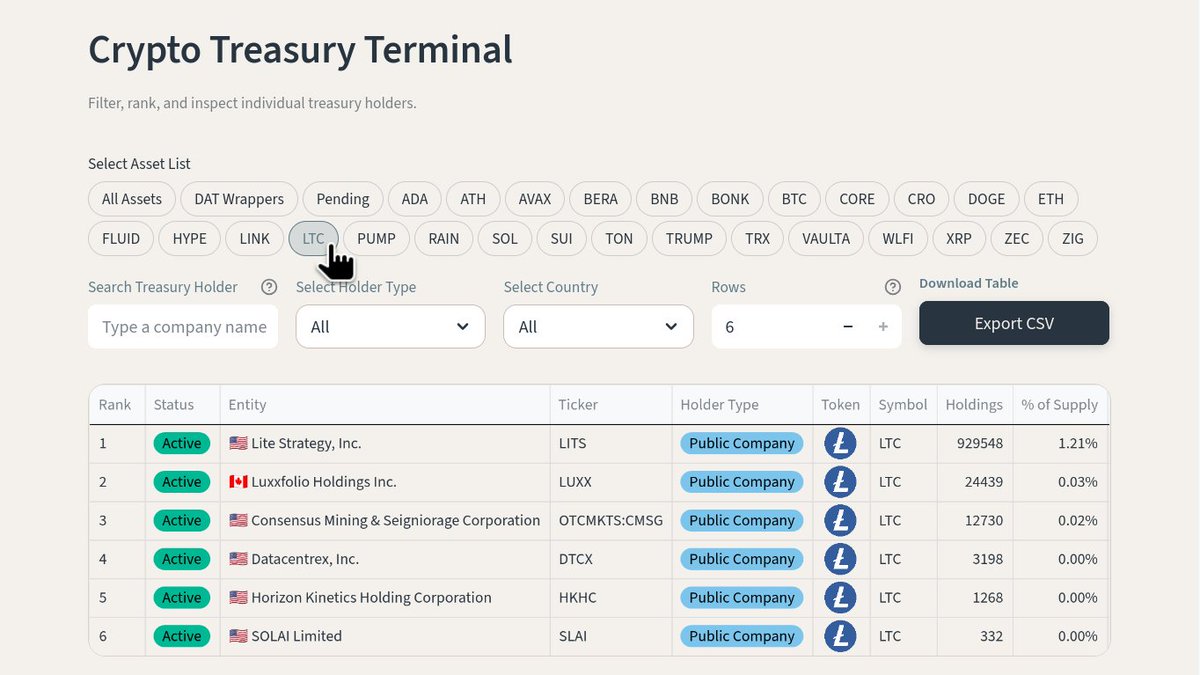Select the HYPE asset chip

pyautogui.click(x=190, y=239)
